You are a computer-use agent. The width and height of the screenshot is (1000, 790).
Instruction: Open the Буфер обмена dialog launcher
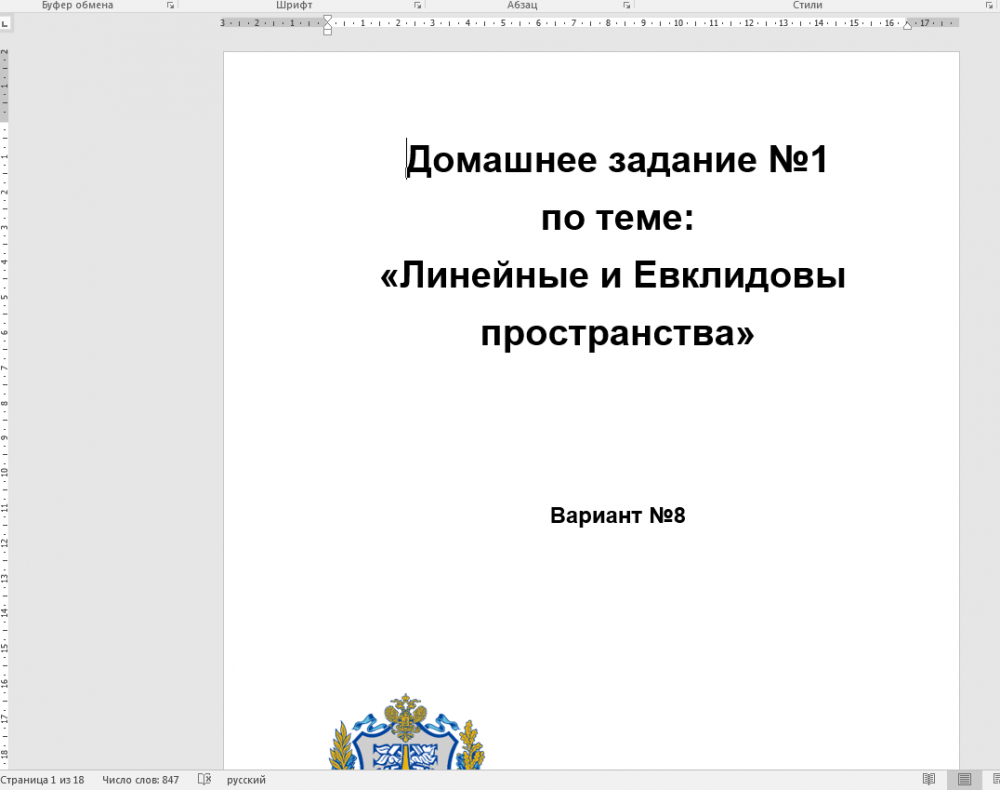pyautogui.click(x=170, y=6)
